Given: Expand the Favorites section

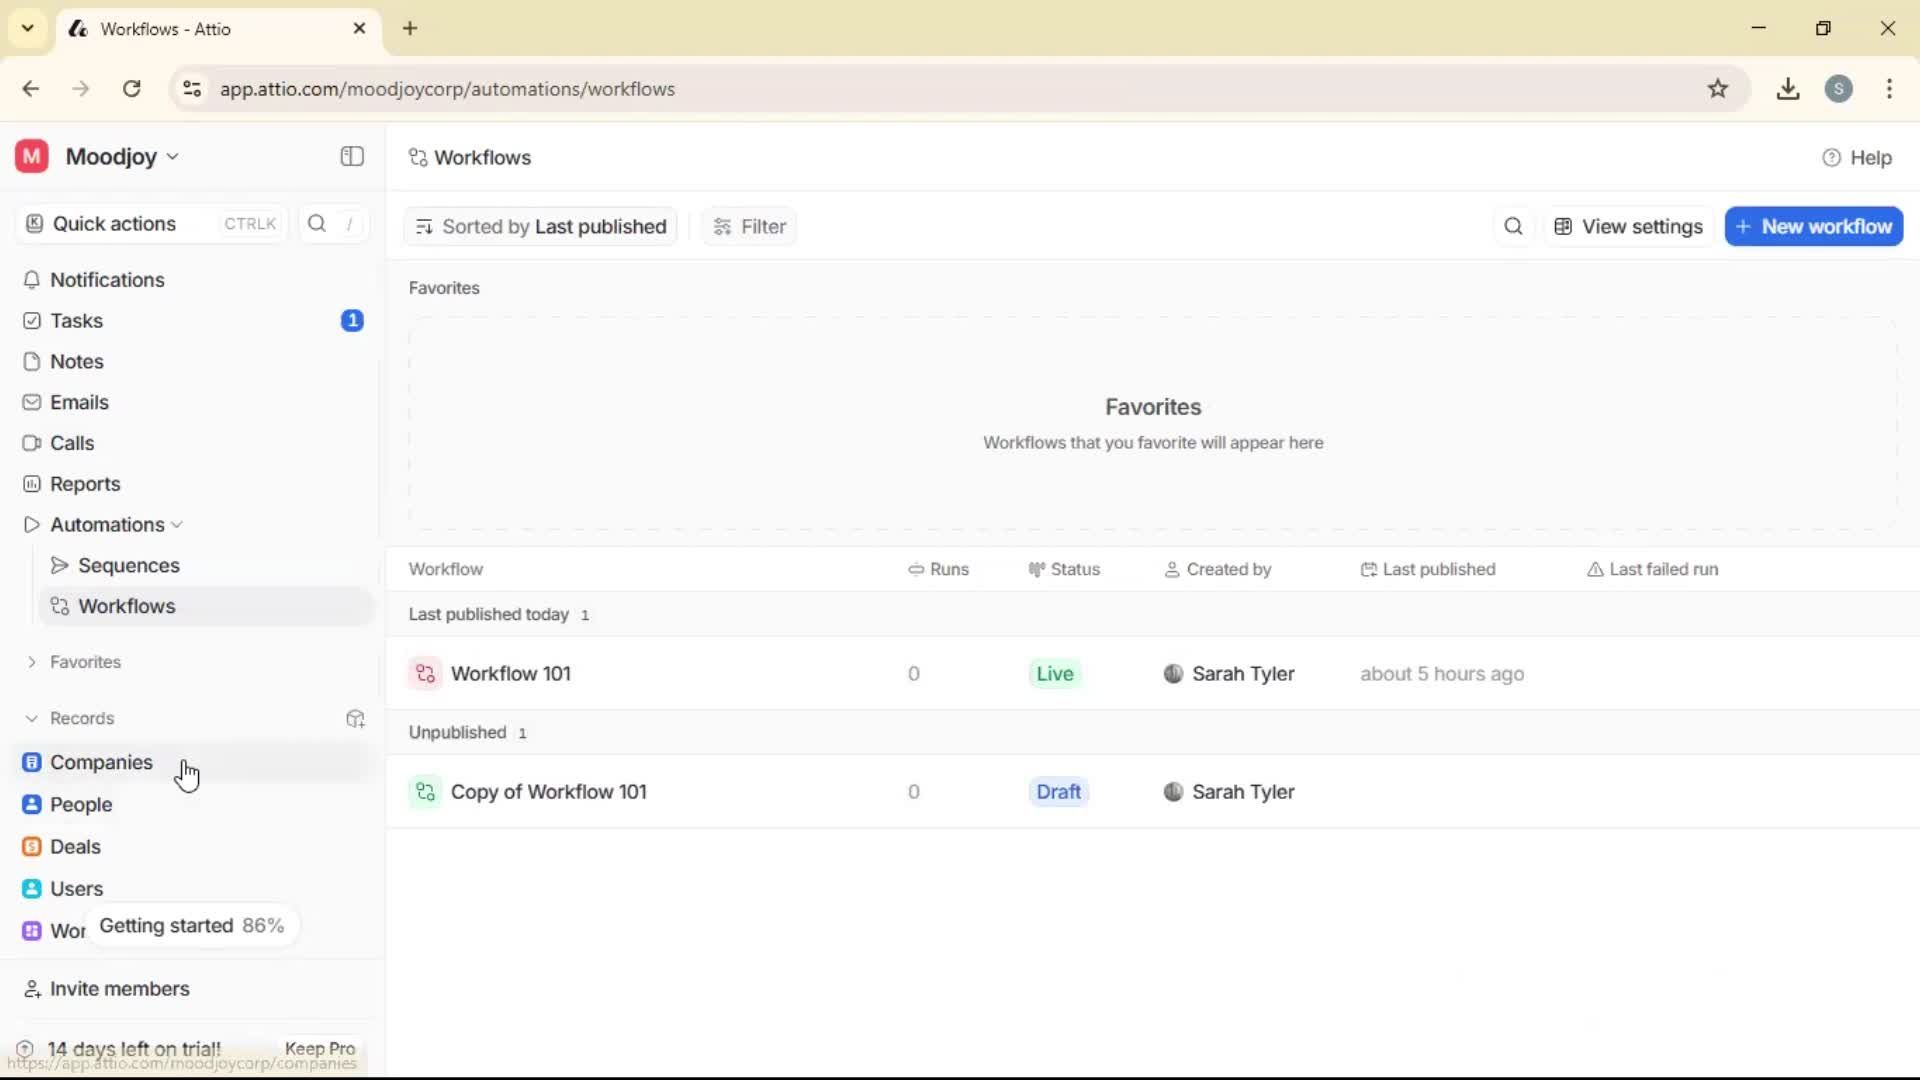Looking at the screenshot, I should (x=33, y=662).
